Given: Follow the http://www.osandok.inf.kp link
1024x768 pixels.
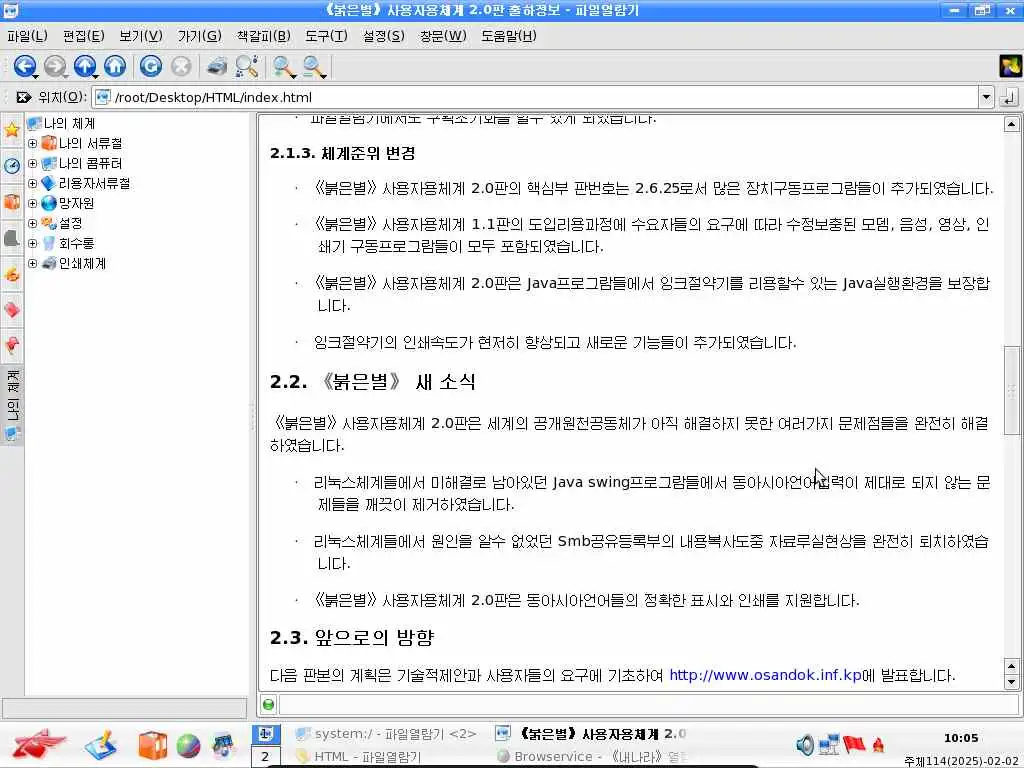Looking at the screenshot, I should (765, 675).
